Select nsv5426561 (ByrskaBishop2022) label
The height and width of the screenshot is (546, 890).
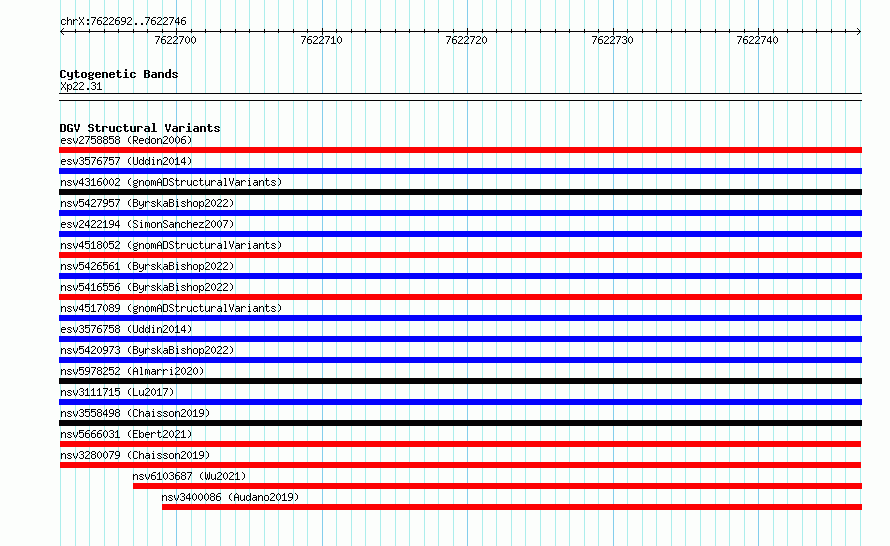[147, 266]
